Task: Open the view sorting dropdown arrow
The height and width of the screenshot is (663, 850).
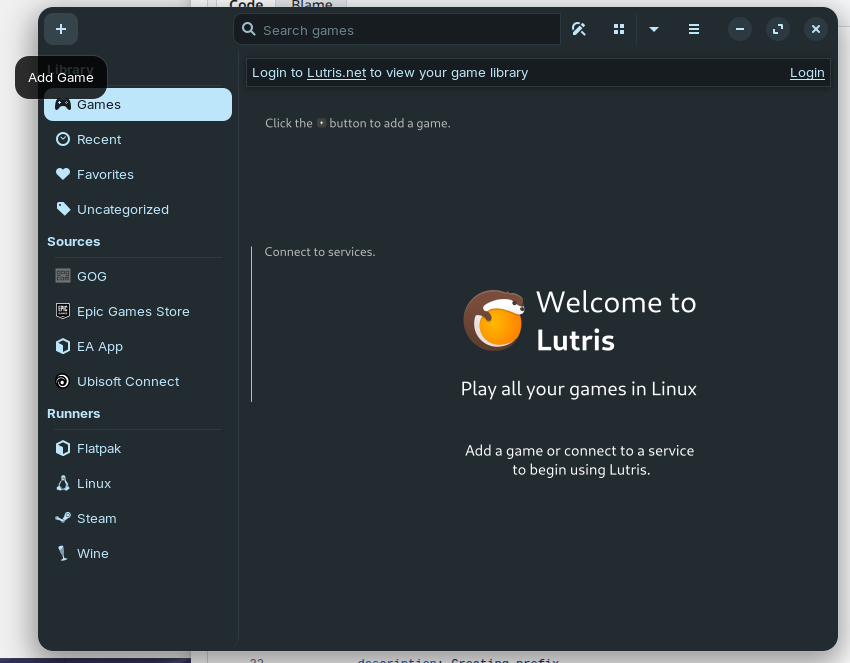Action: [x=654, y=29]
